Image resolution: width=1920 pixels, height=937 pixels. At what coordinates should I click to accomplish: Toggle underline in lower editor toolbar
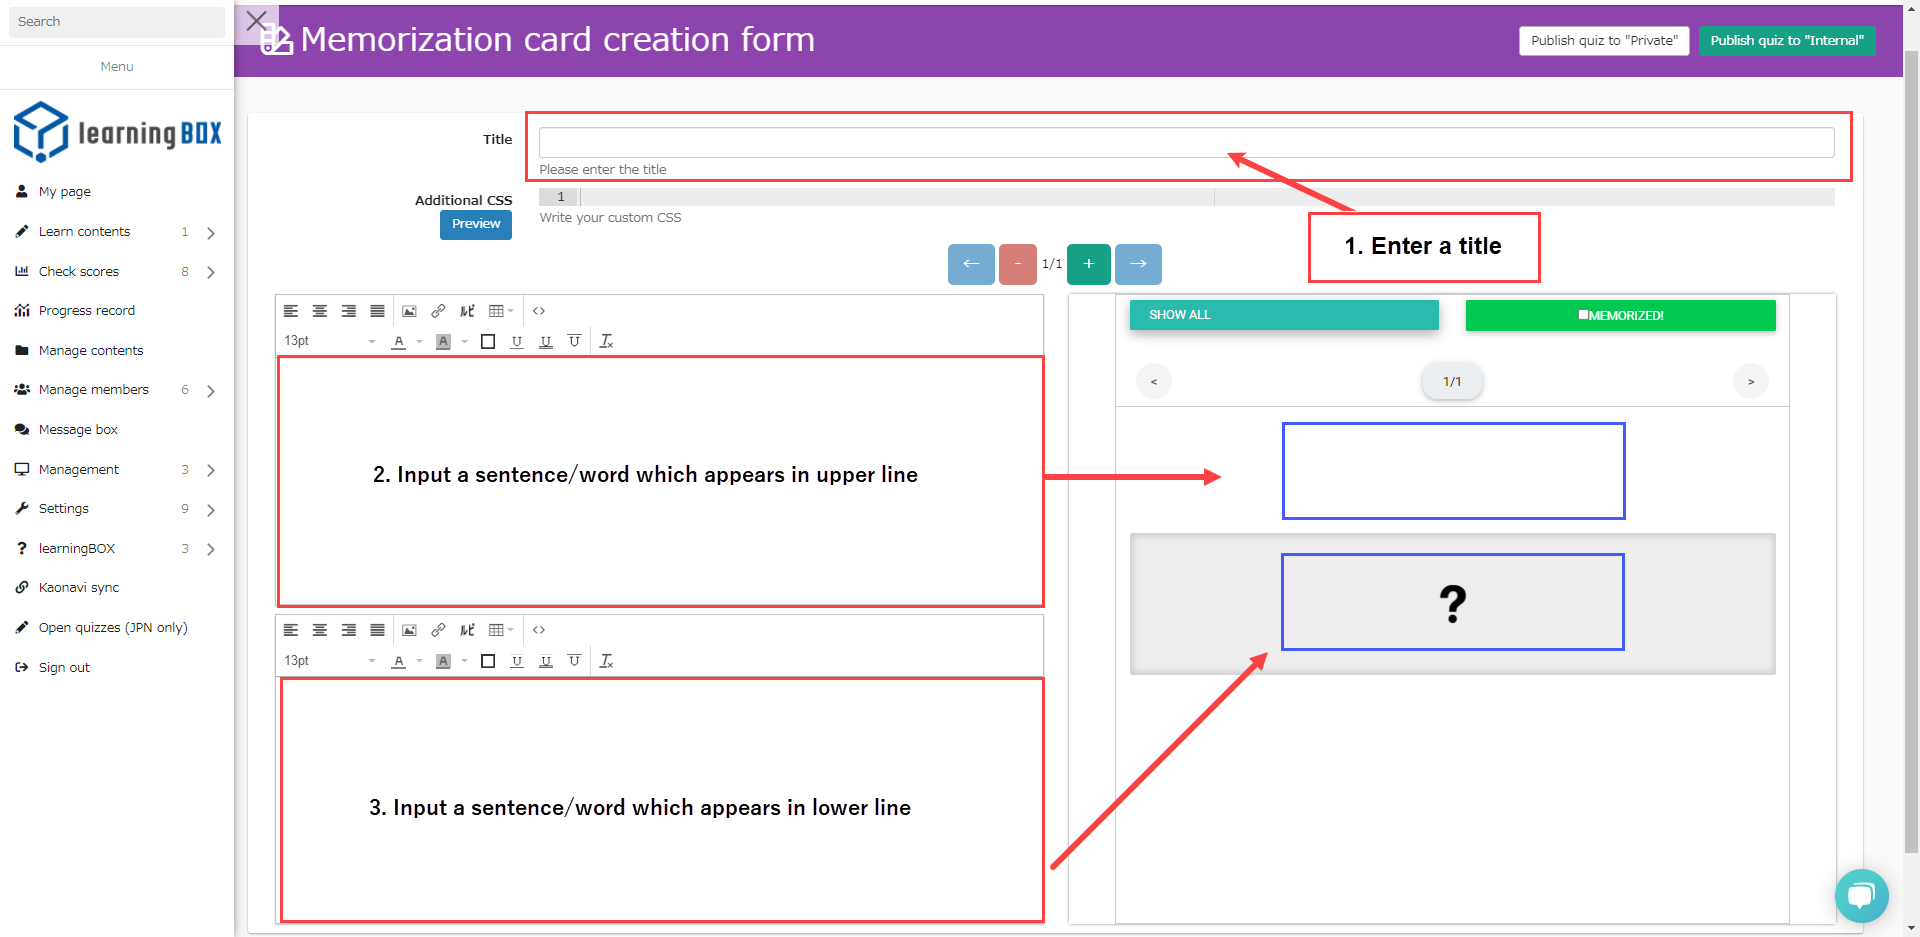(x=517, y=661)
